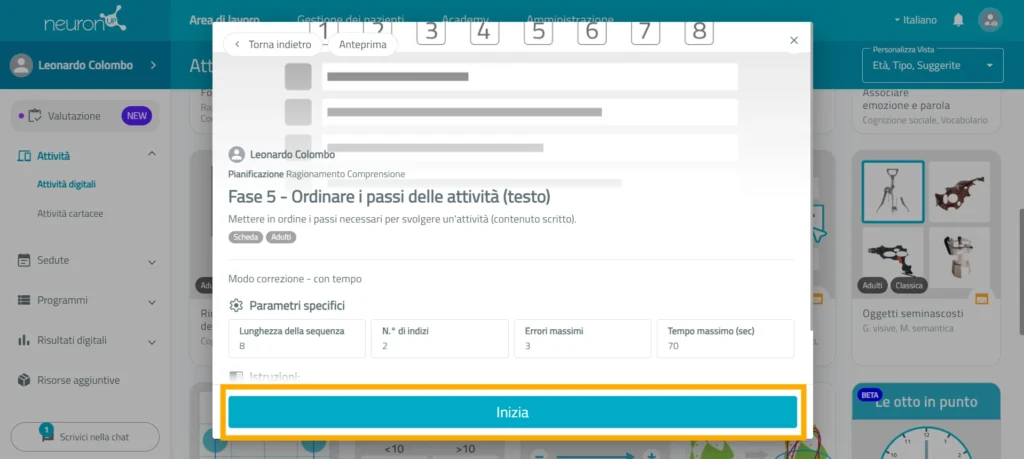This screenshot has height=459, width=1024.
Task: Expand the Risultati digitali section
Action: pos(152,342)
